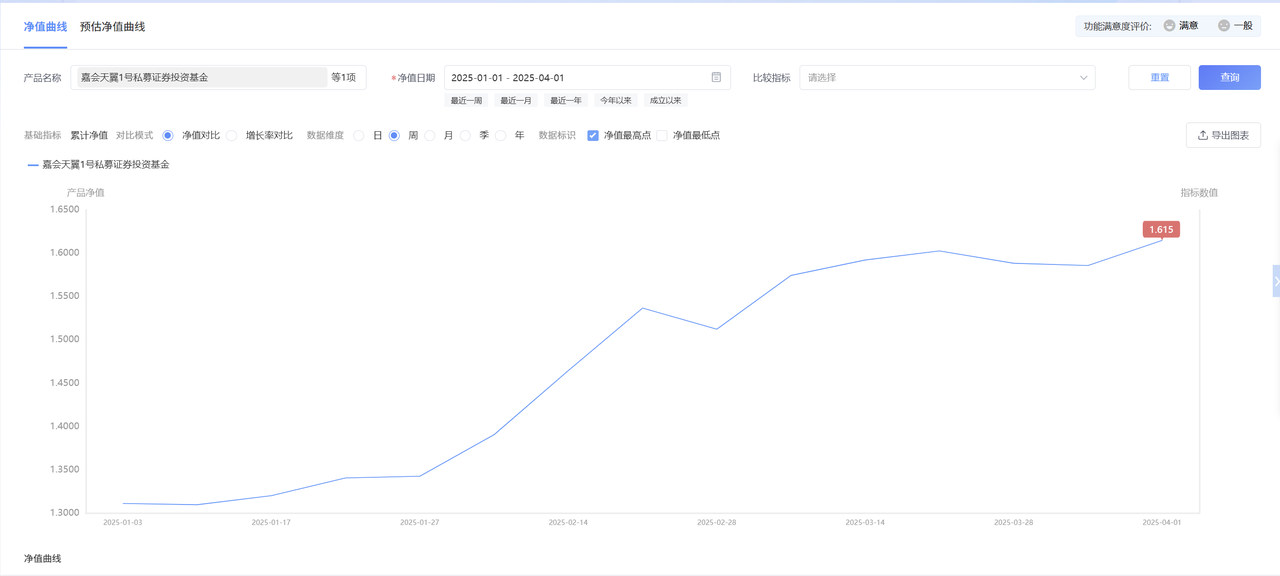
Task: Enable the 净值最低点 checkbox
Action: click(x=662, y=135)
